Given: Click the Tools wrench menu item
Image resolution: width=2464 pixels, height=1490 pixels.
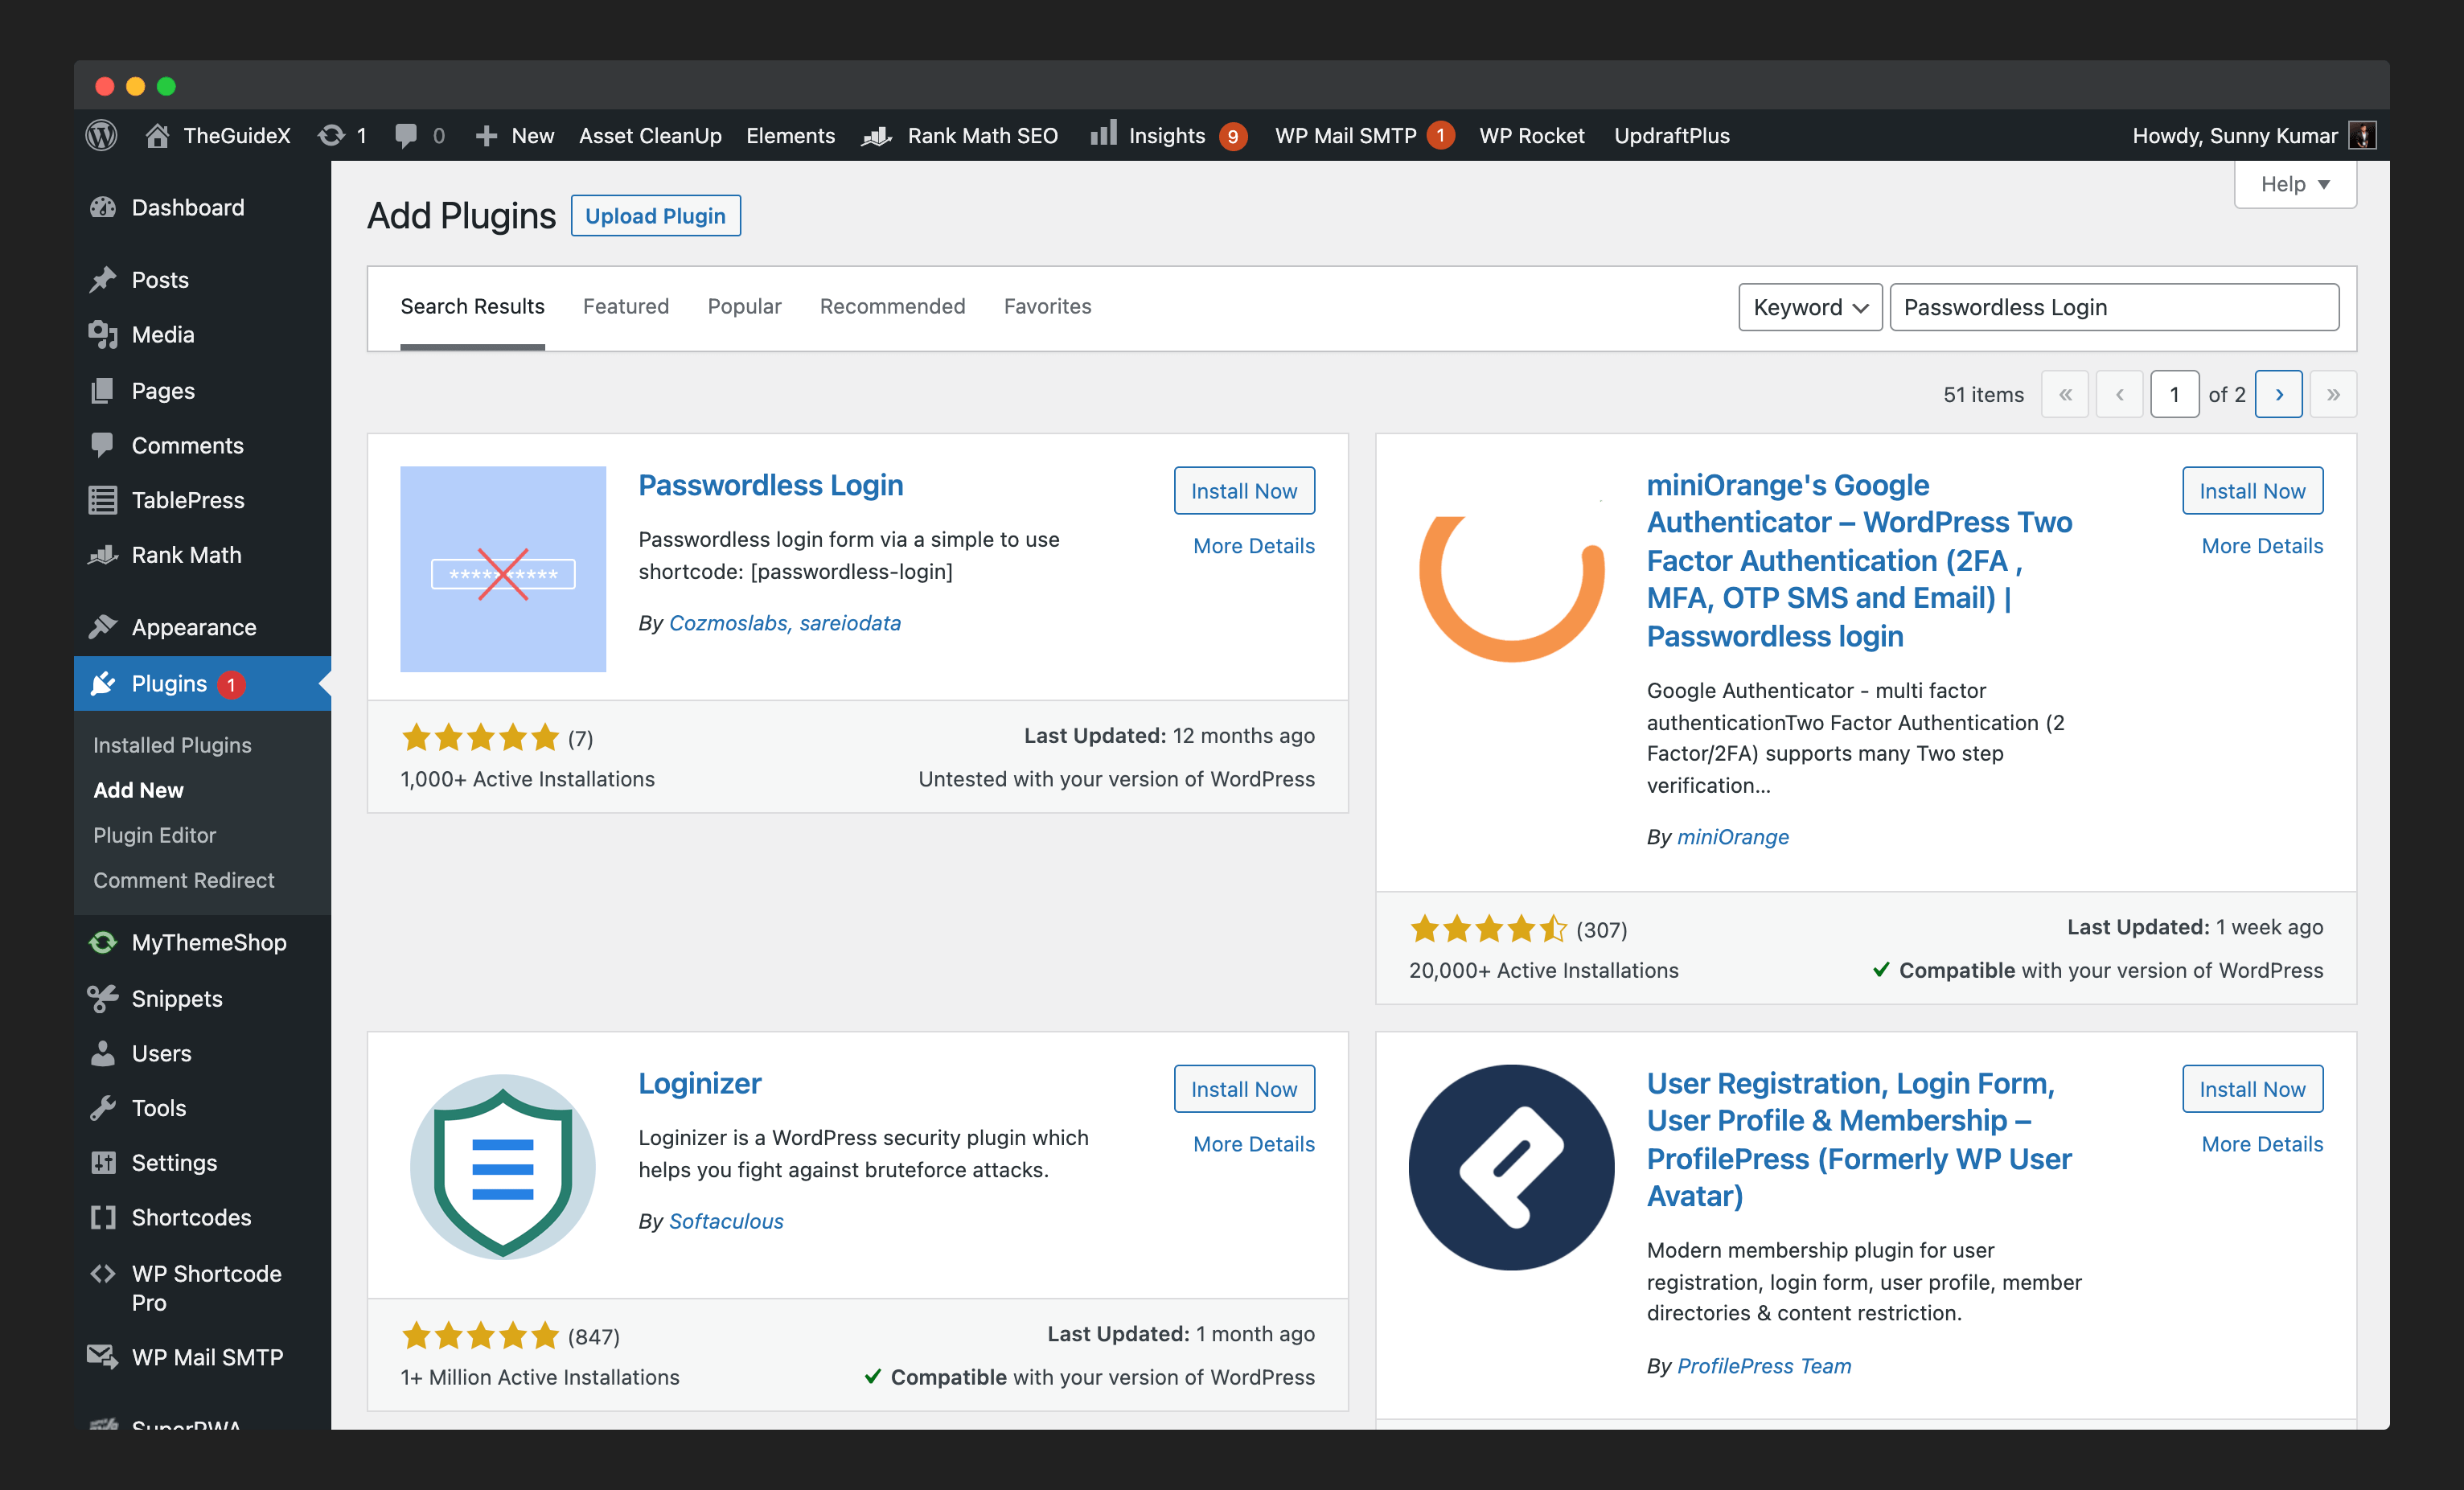Looking at the screenshot, I should point(158,1108).
